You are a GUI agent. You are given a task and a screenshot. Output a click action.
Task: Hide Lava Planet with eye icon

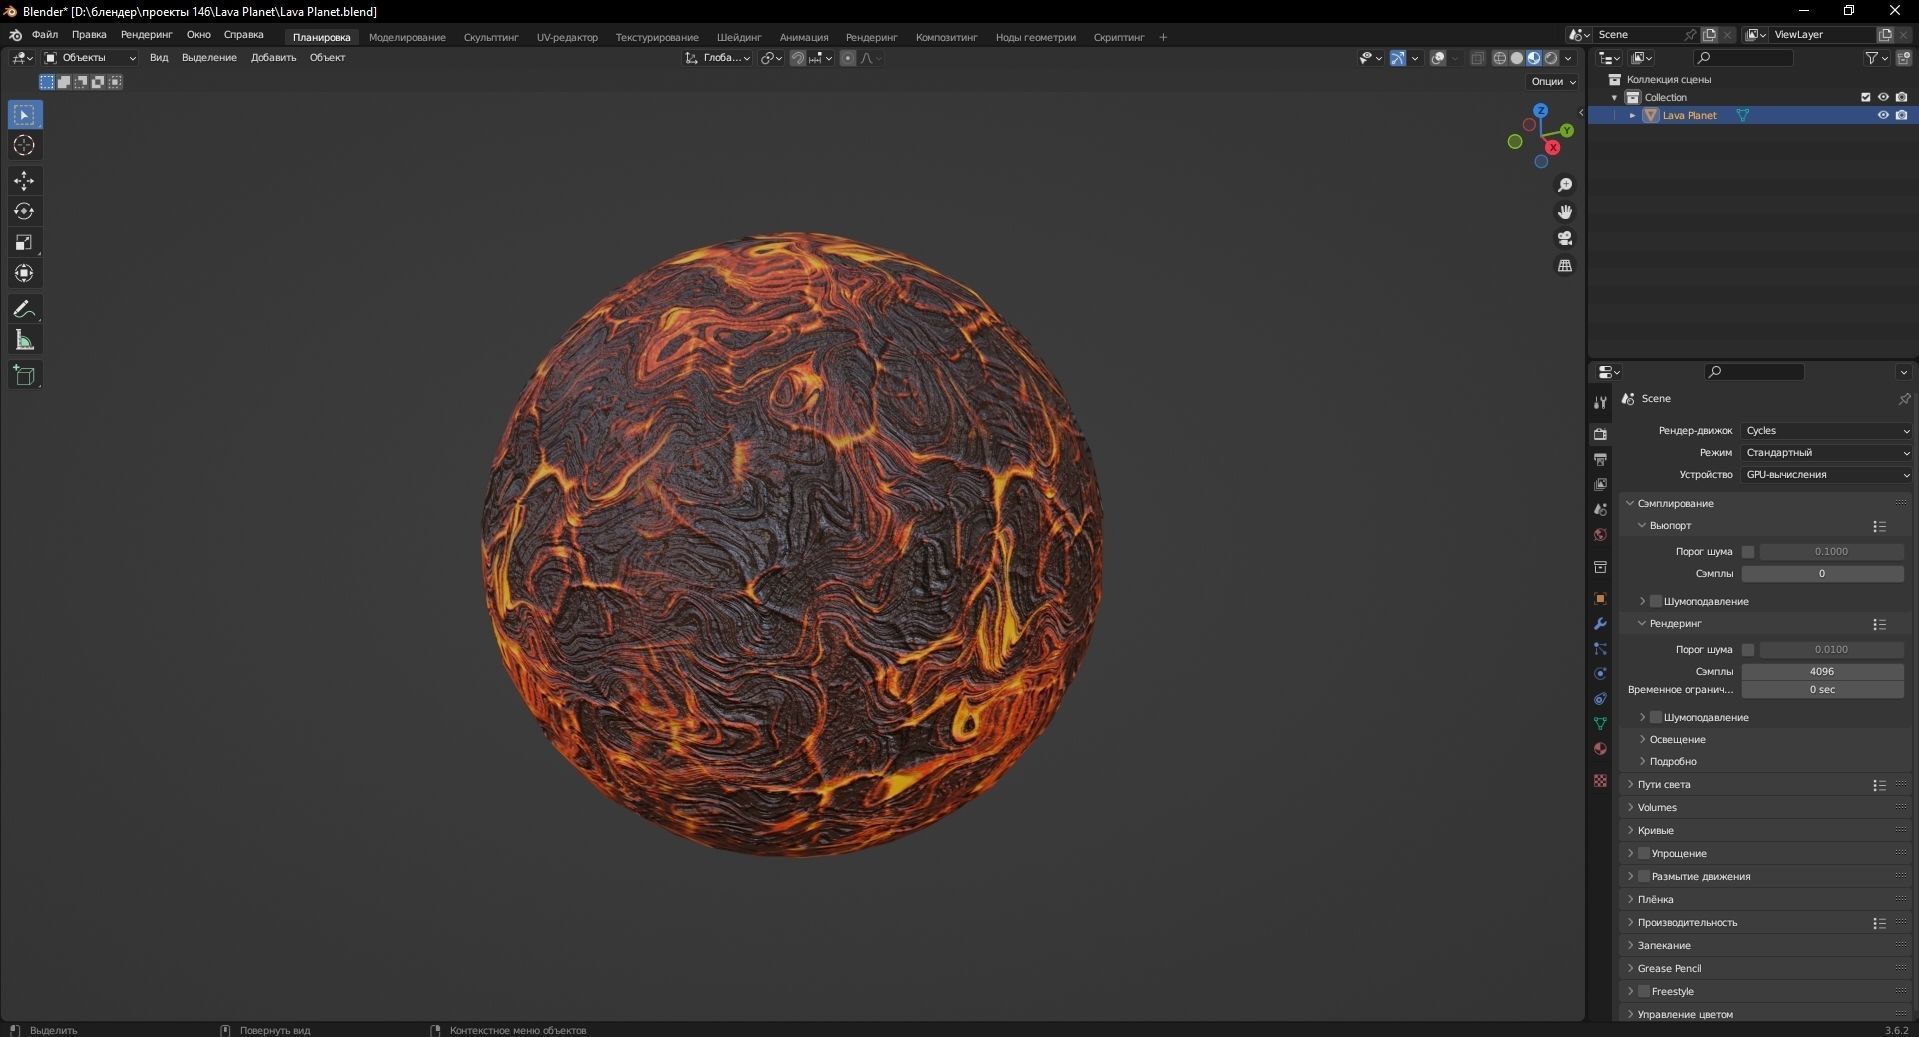pos(1883,116)
